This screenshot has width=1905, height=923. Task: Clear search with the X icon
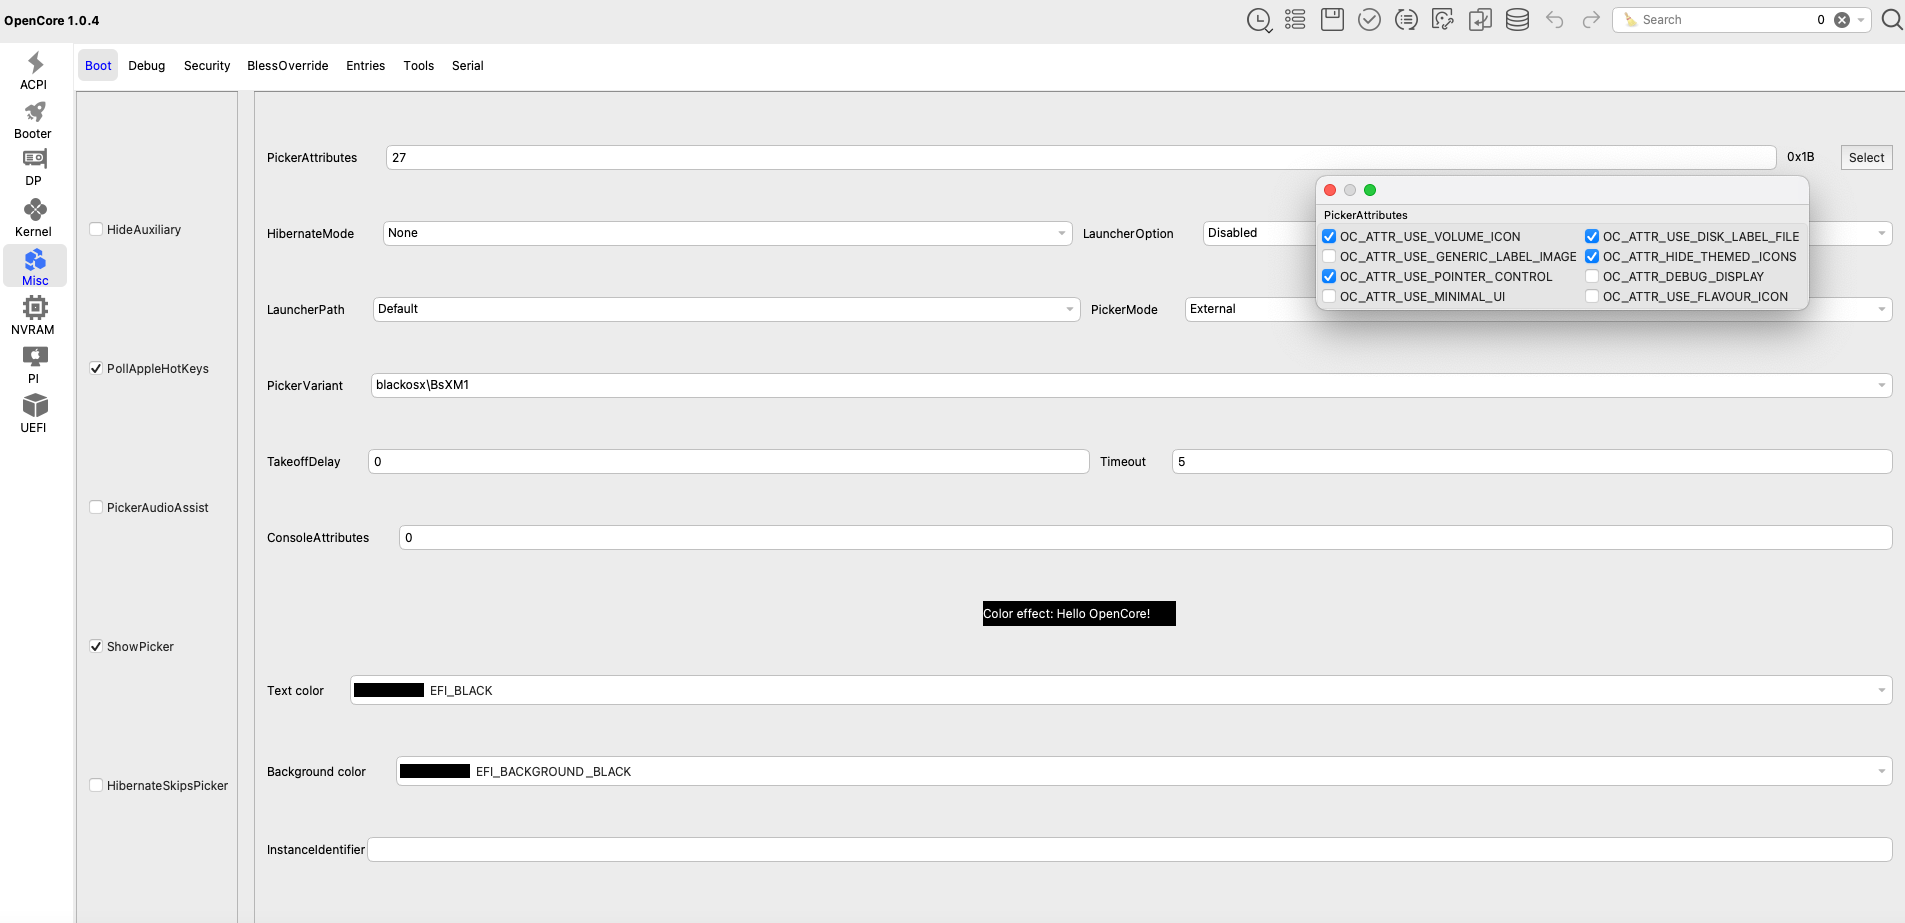tap(1842, 20)
